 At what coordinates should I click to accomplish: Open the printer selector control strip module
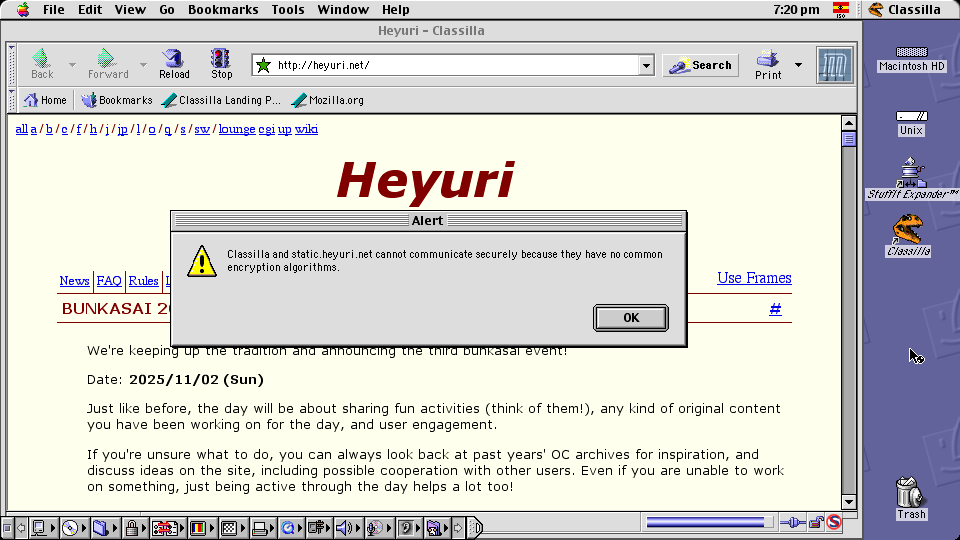260,528
